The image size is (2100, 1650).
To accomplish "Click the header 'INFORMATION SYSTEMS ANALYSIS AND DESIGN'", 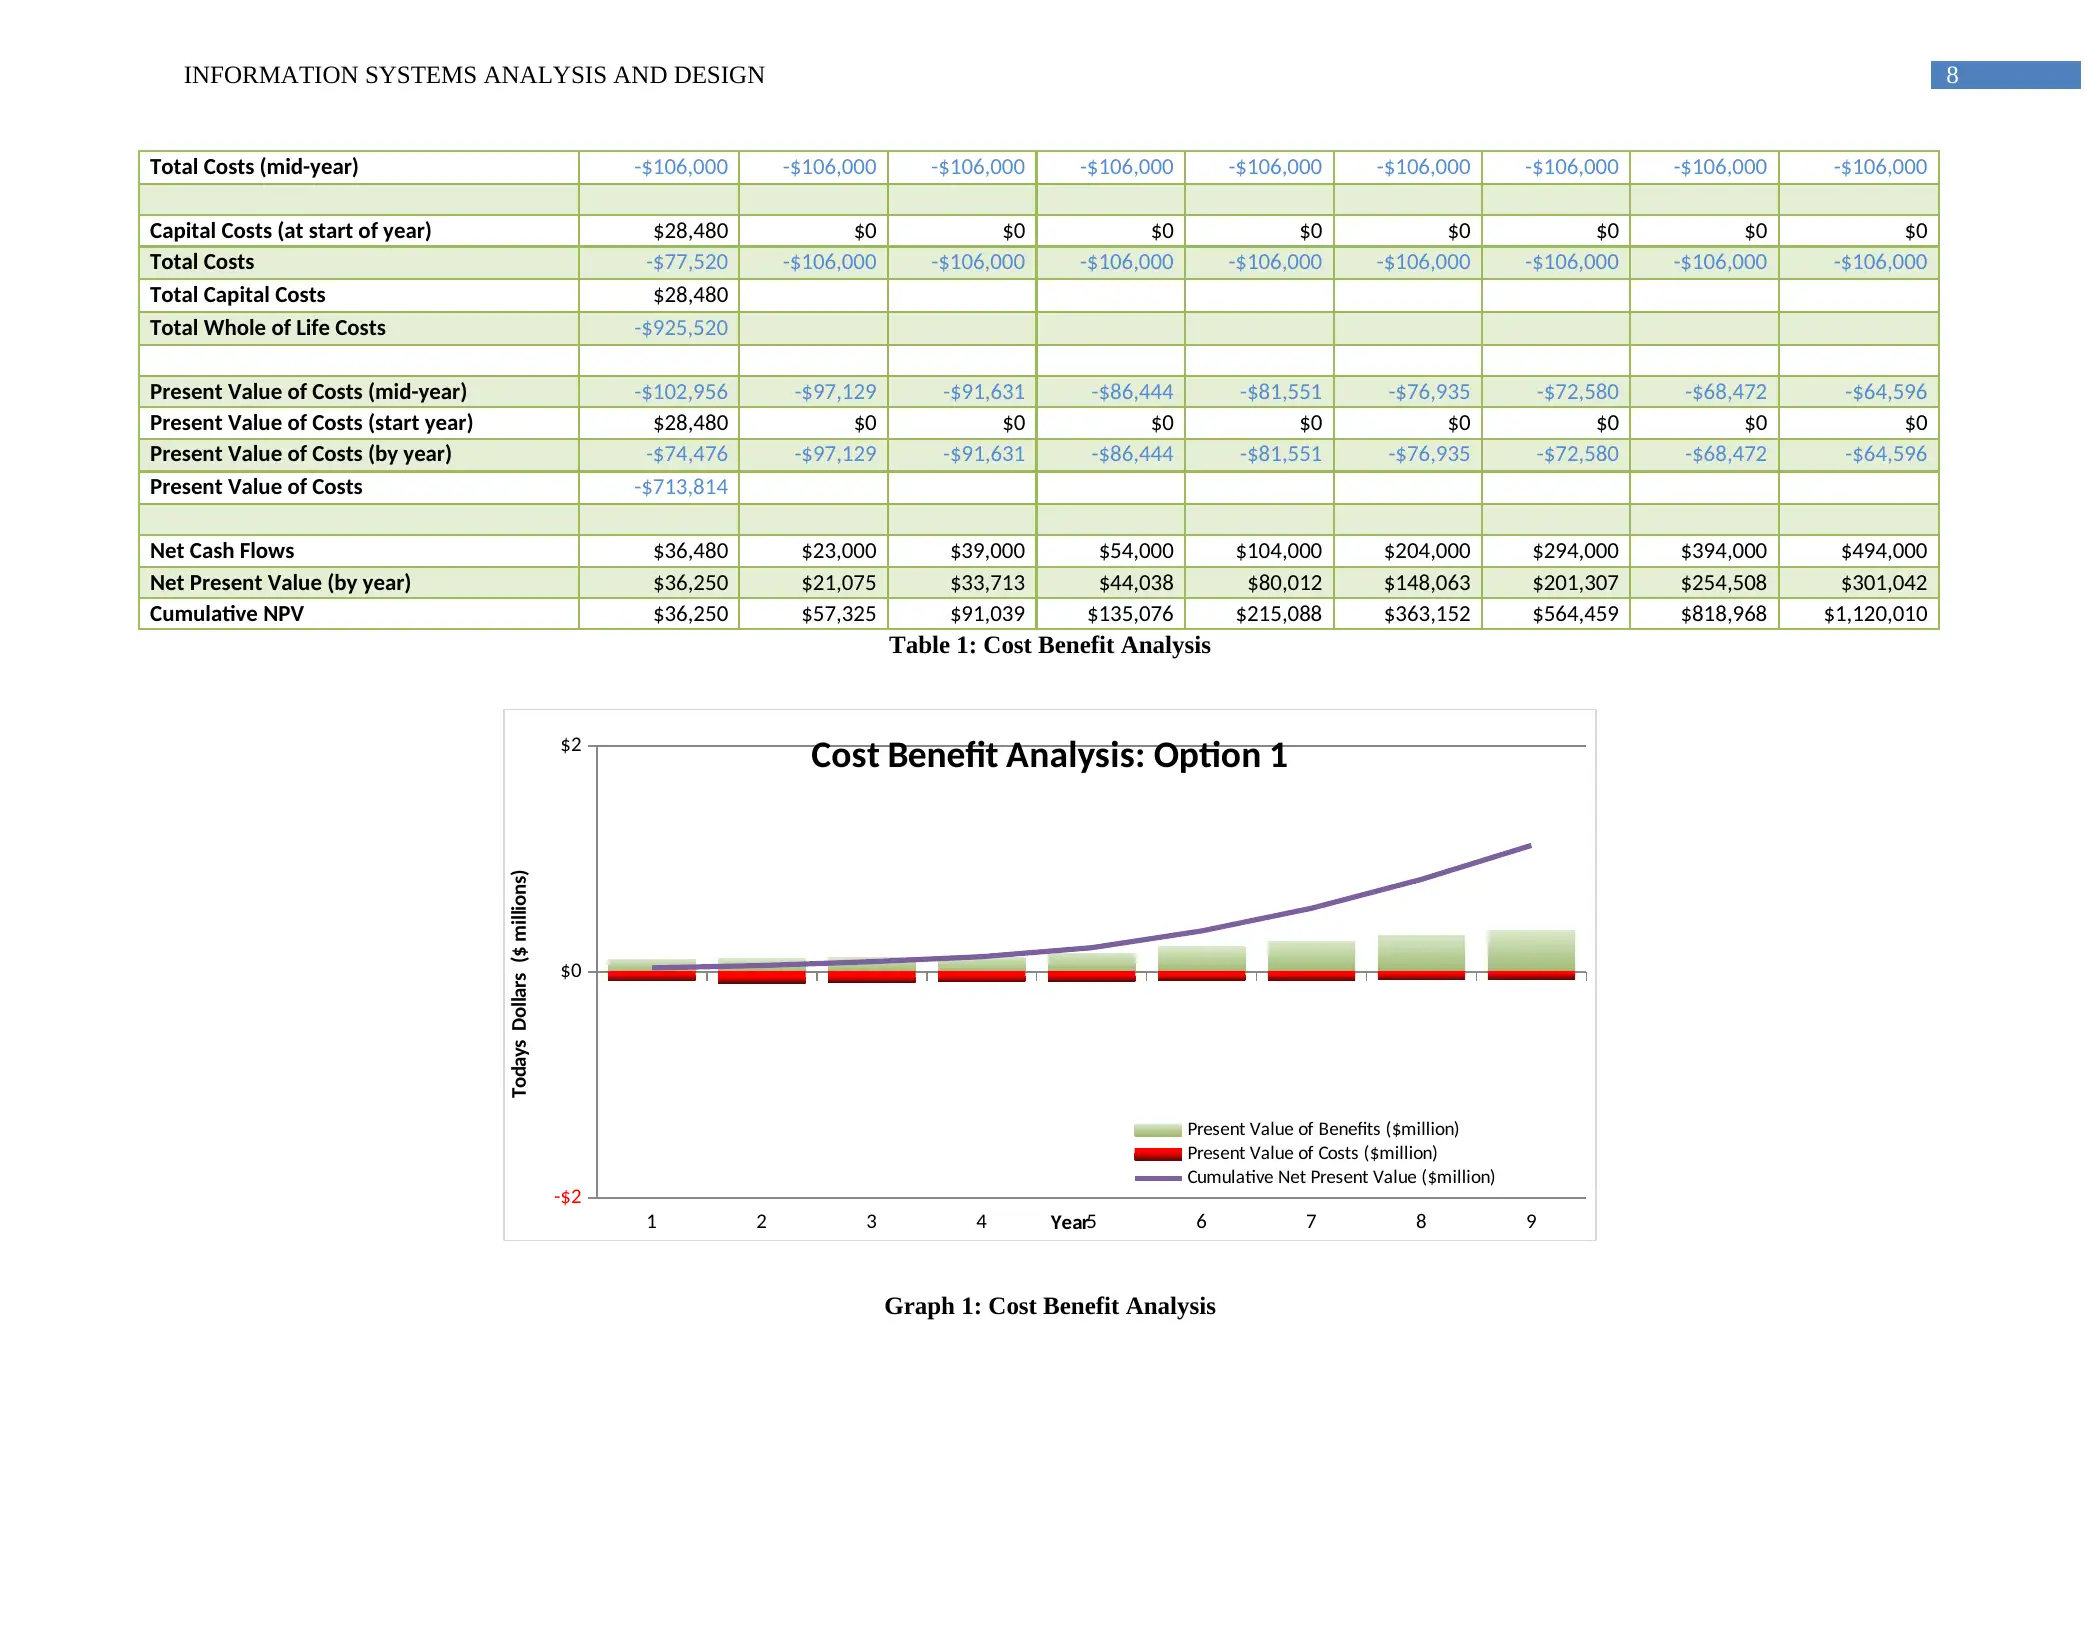I will tap(474, 75).
